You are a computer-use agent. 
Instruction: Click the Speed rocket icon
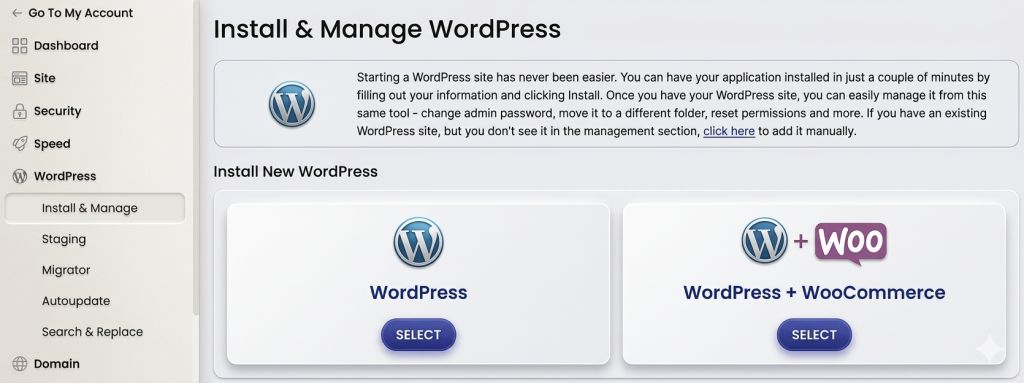20,144
